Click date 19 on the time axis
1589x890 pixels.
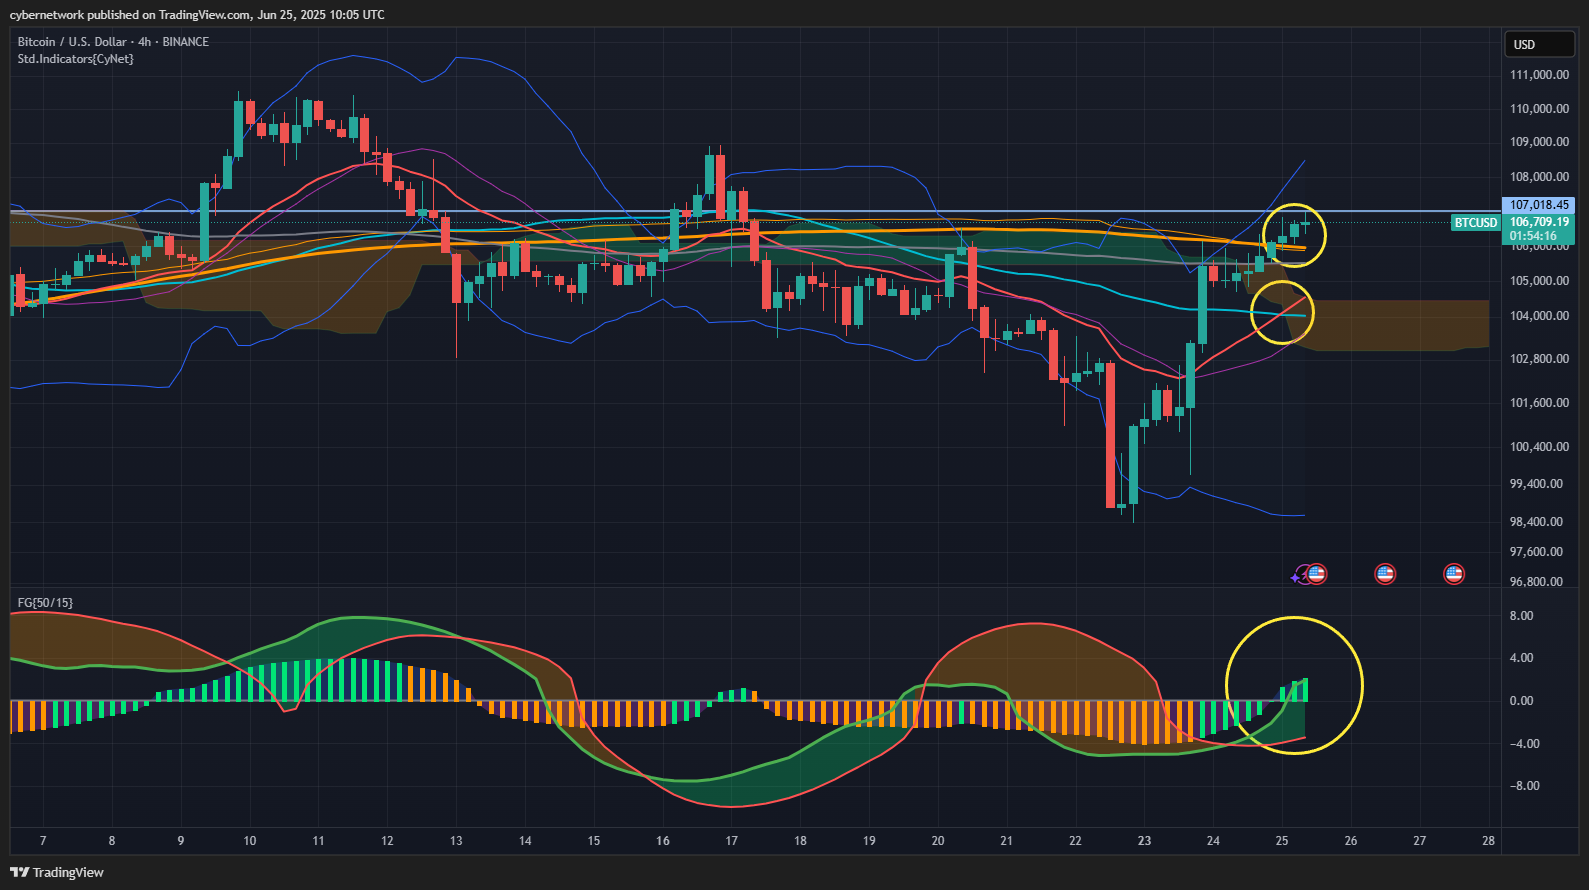coord(869,841)
